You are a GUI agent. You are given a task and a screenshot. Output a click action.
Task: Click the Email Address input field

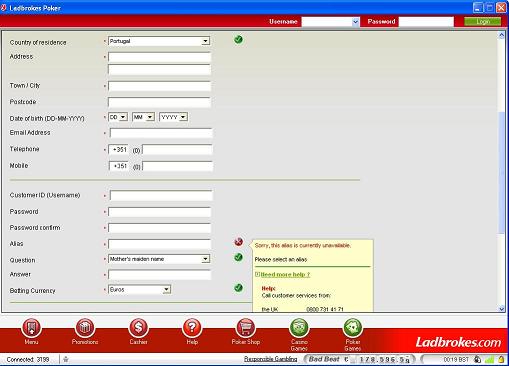click(161, 133)
